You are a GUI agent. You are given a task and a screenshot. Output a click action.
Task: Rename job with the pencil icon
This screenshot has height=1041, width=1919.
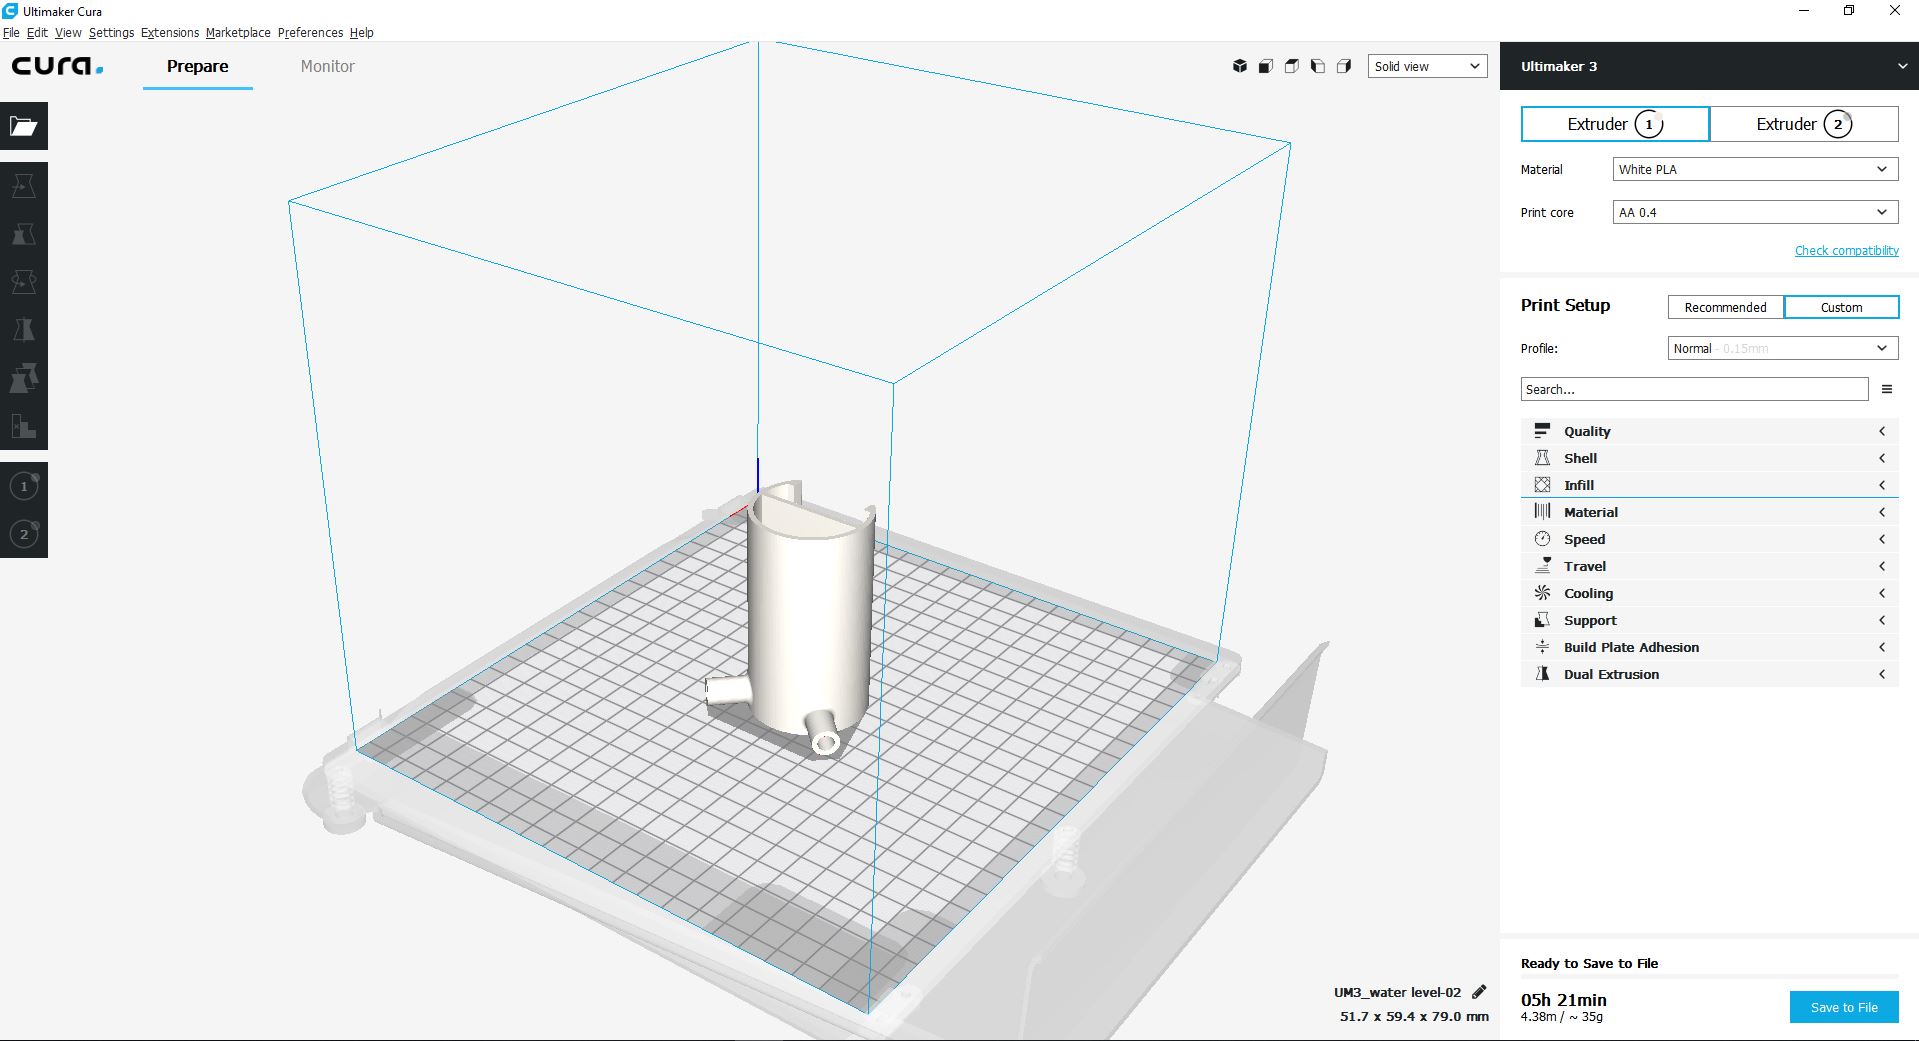pos(1479,992)
